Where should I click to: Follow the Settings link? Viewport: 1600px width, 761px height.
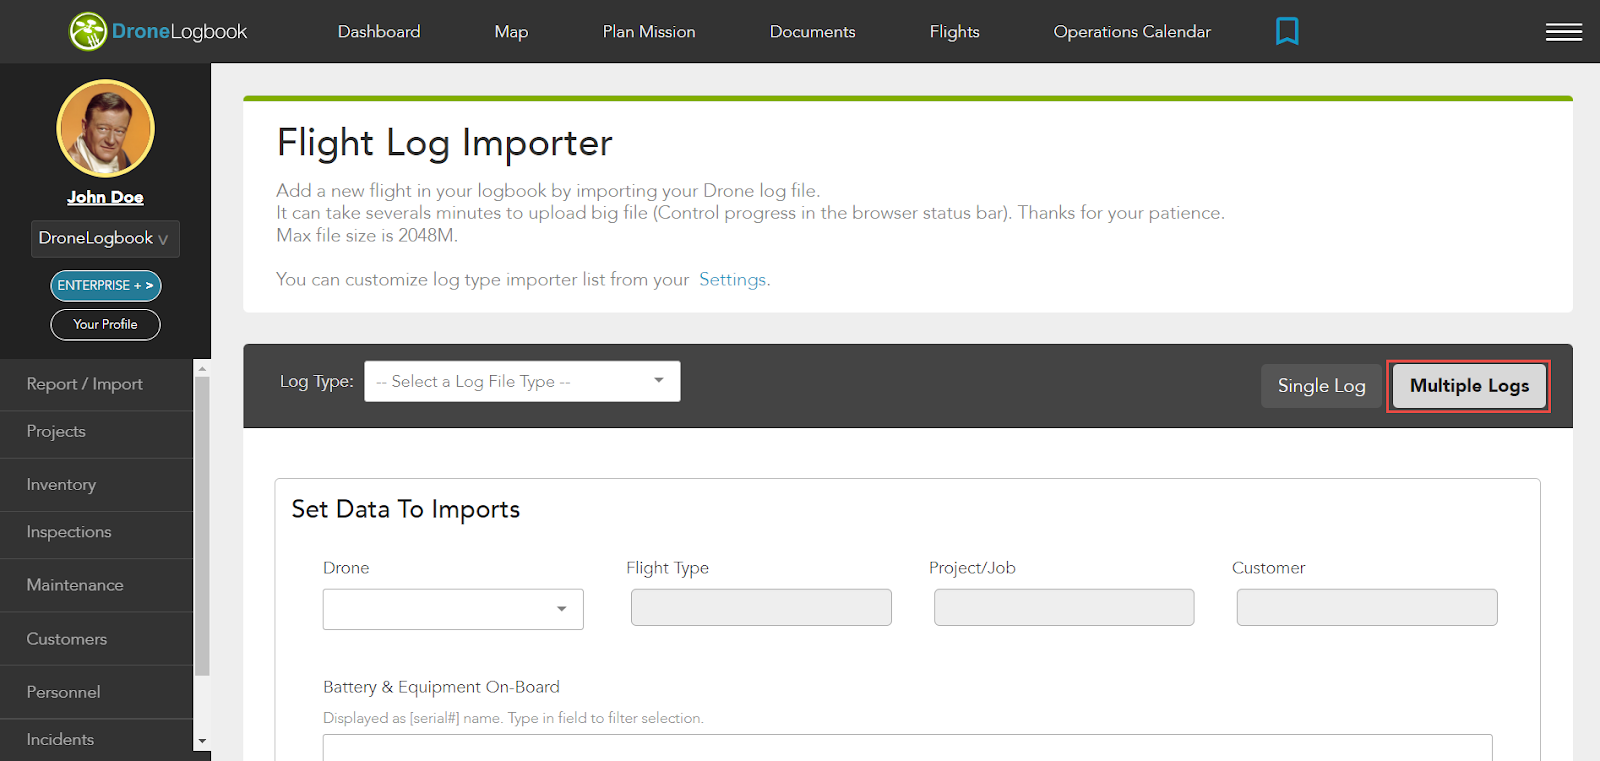pyautogui.click(x=732, y=280)
